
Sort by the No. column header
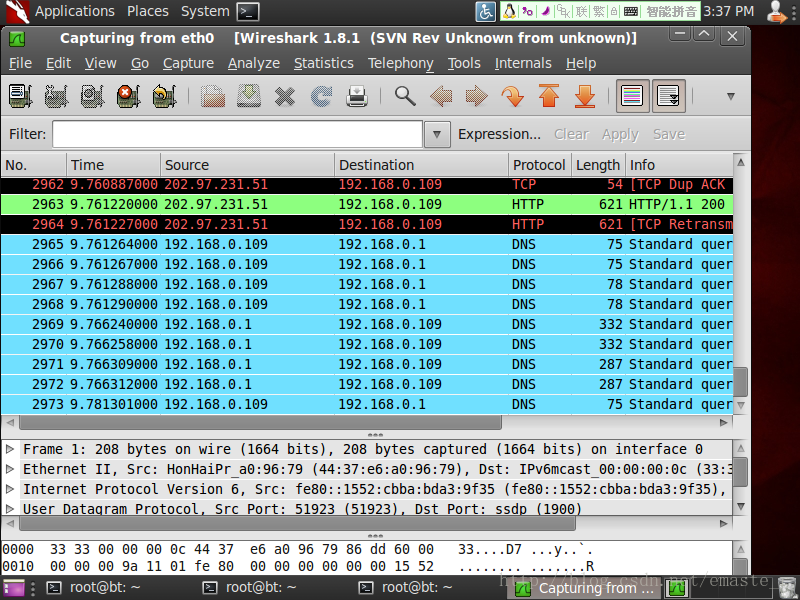point(34,165)
